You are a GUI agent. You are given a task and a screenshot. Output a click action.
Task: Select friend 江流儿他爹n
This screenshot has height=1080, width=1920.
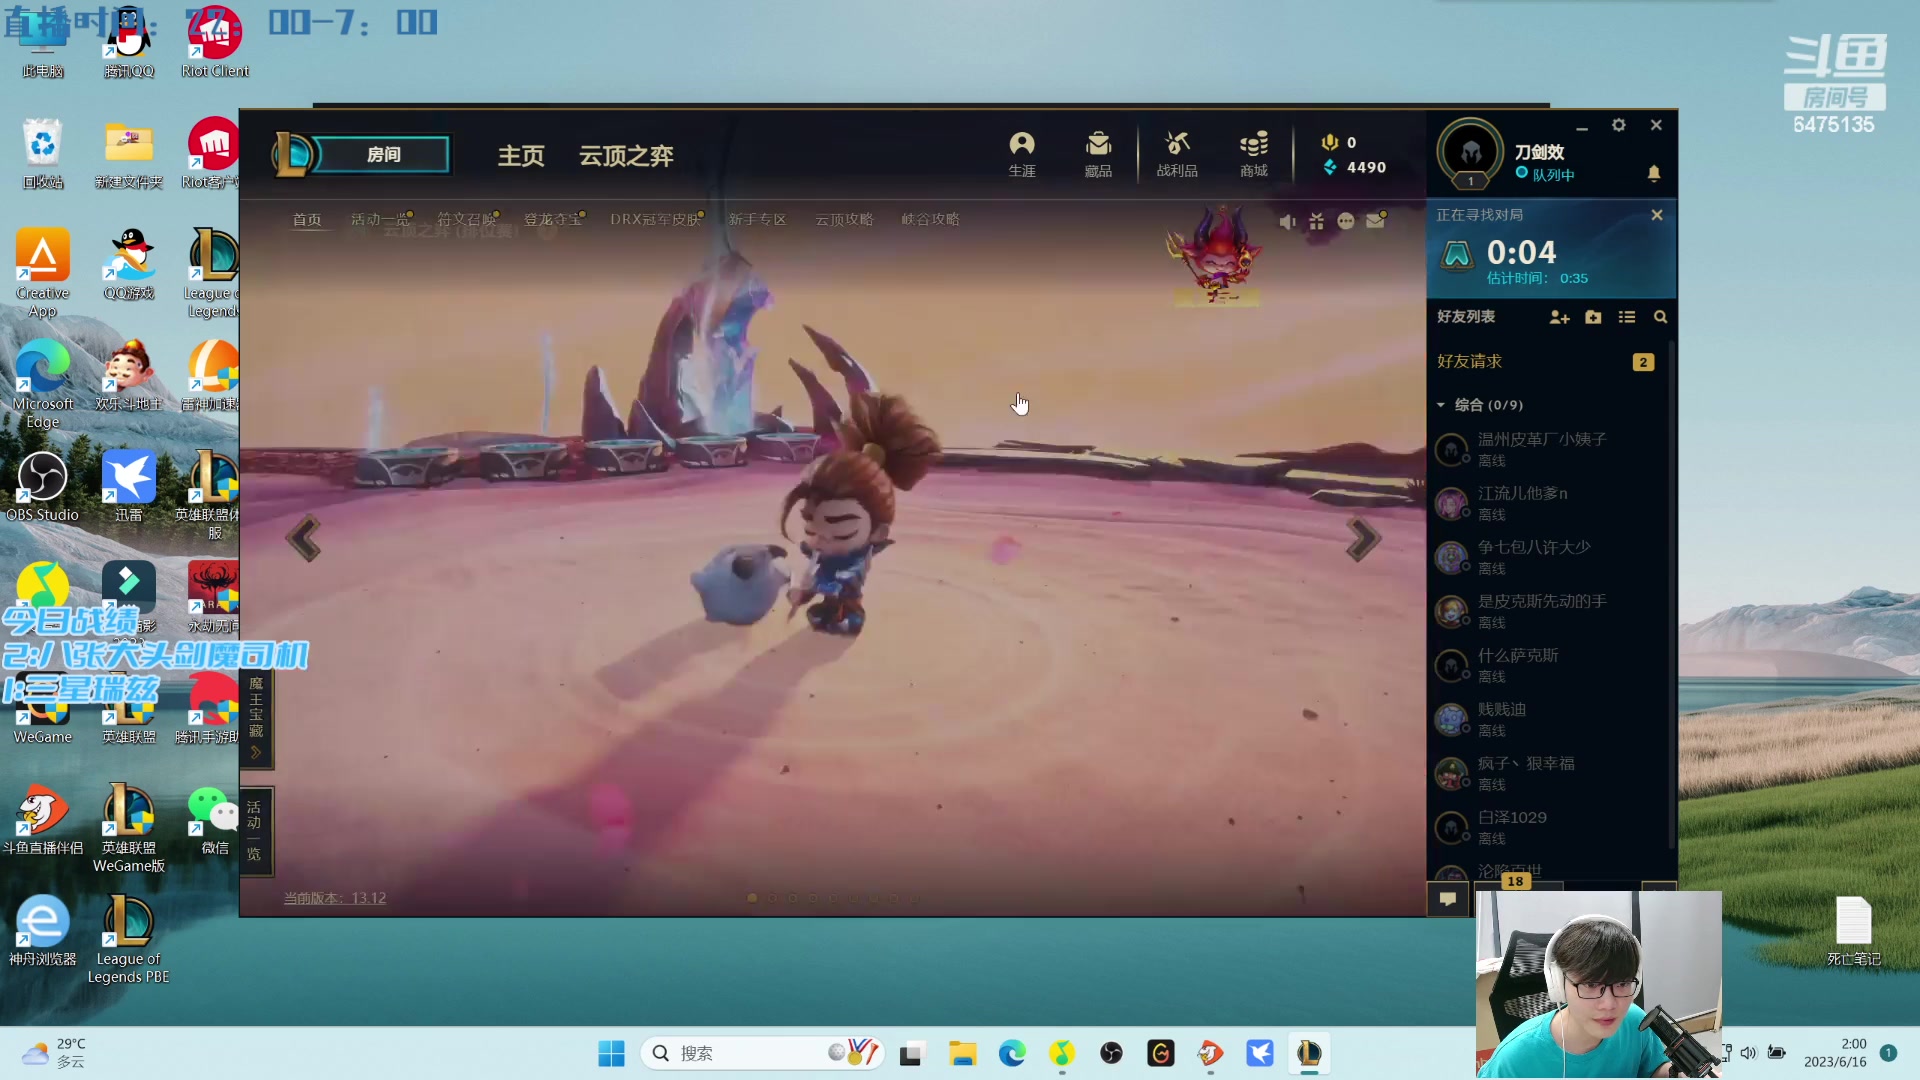click(1545, 503)
